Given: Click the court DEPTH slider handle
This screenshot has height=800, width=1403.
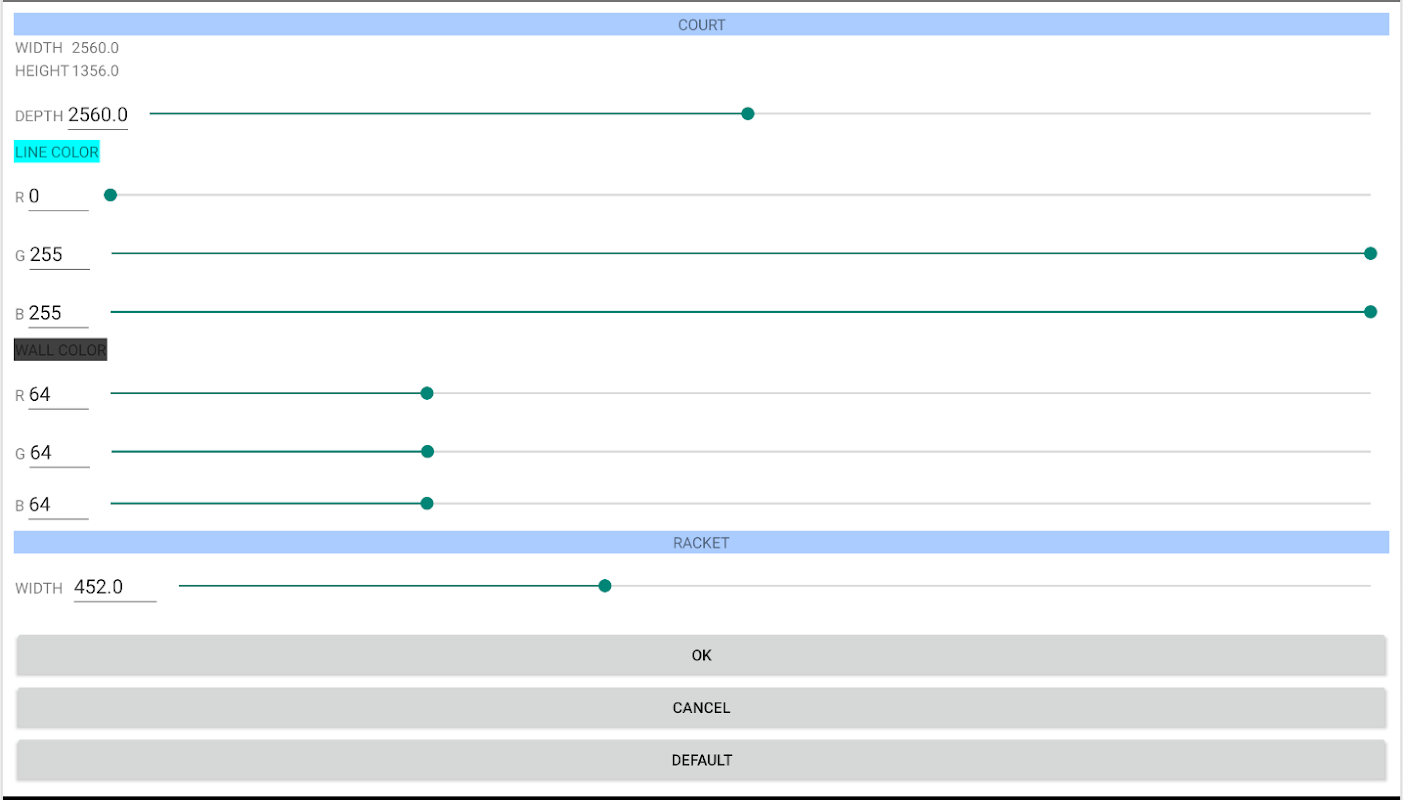Looking at the screenshot, I should (747, 114).
